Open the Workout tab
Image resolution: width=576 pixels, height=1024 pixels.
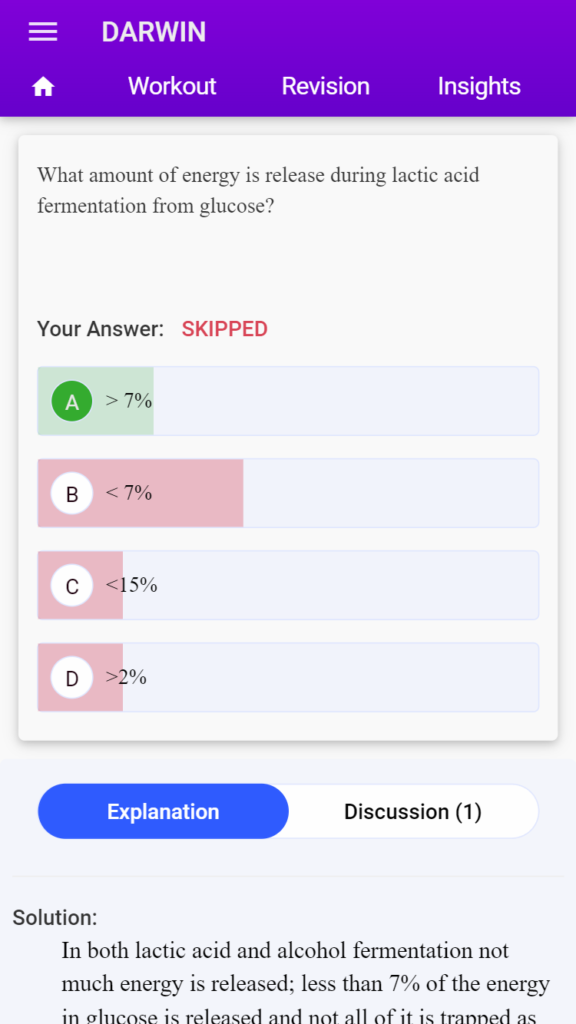click(172, 86)
